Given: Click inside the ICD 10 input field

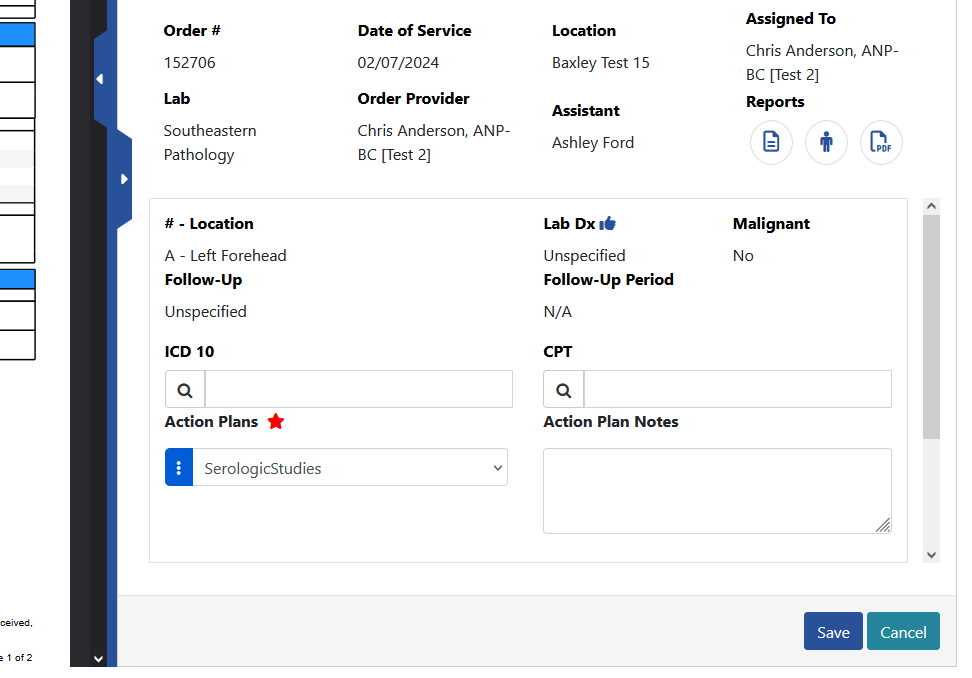Looking at the screenshot, I should tap(358, 389).
